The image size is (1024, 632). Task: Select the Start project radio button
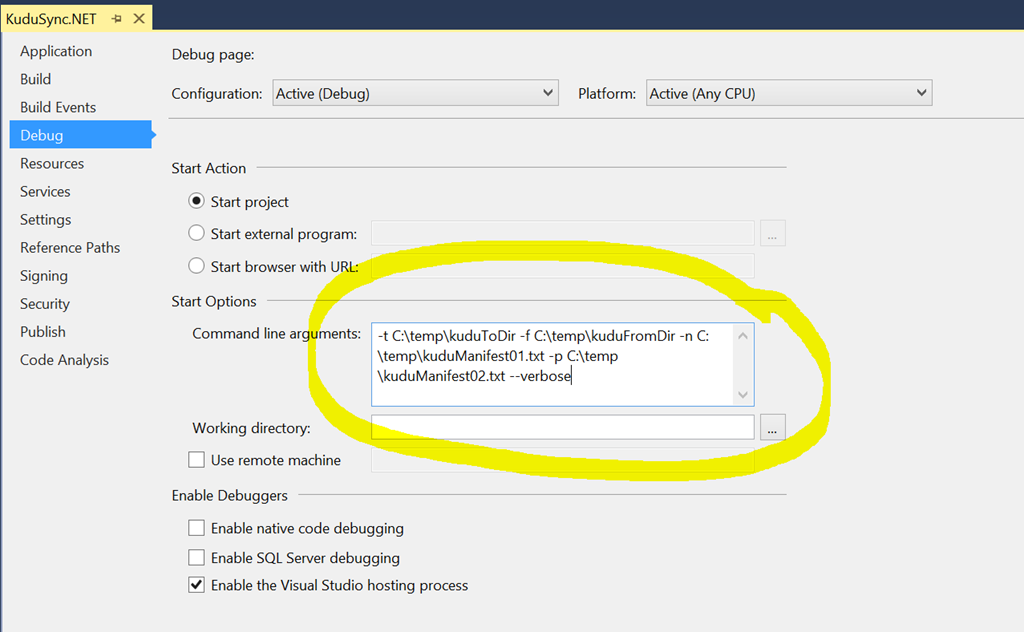pyautogui.click(x=196, y=200)
